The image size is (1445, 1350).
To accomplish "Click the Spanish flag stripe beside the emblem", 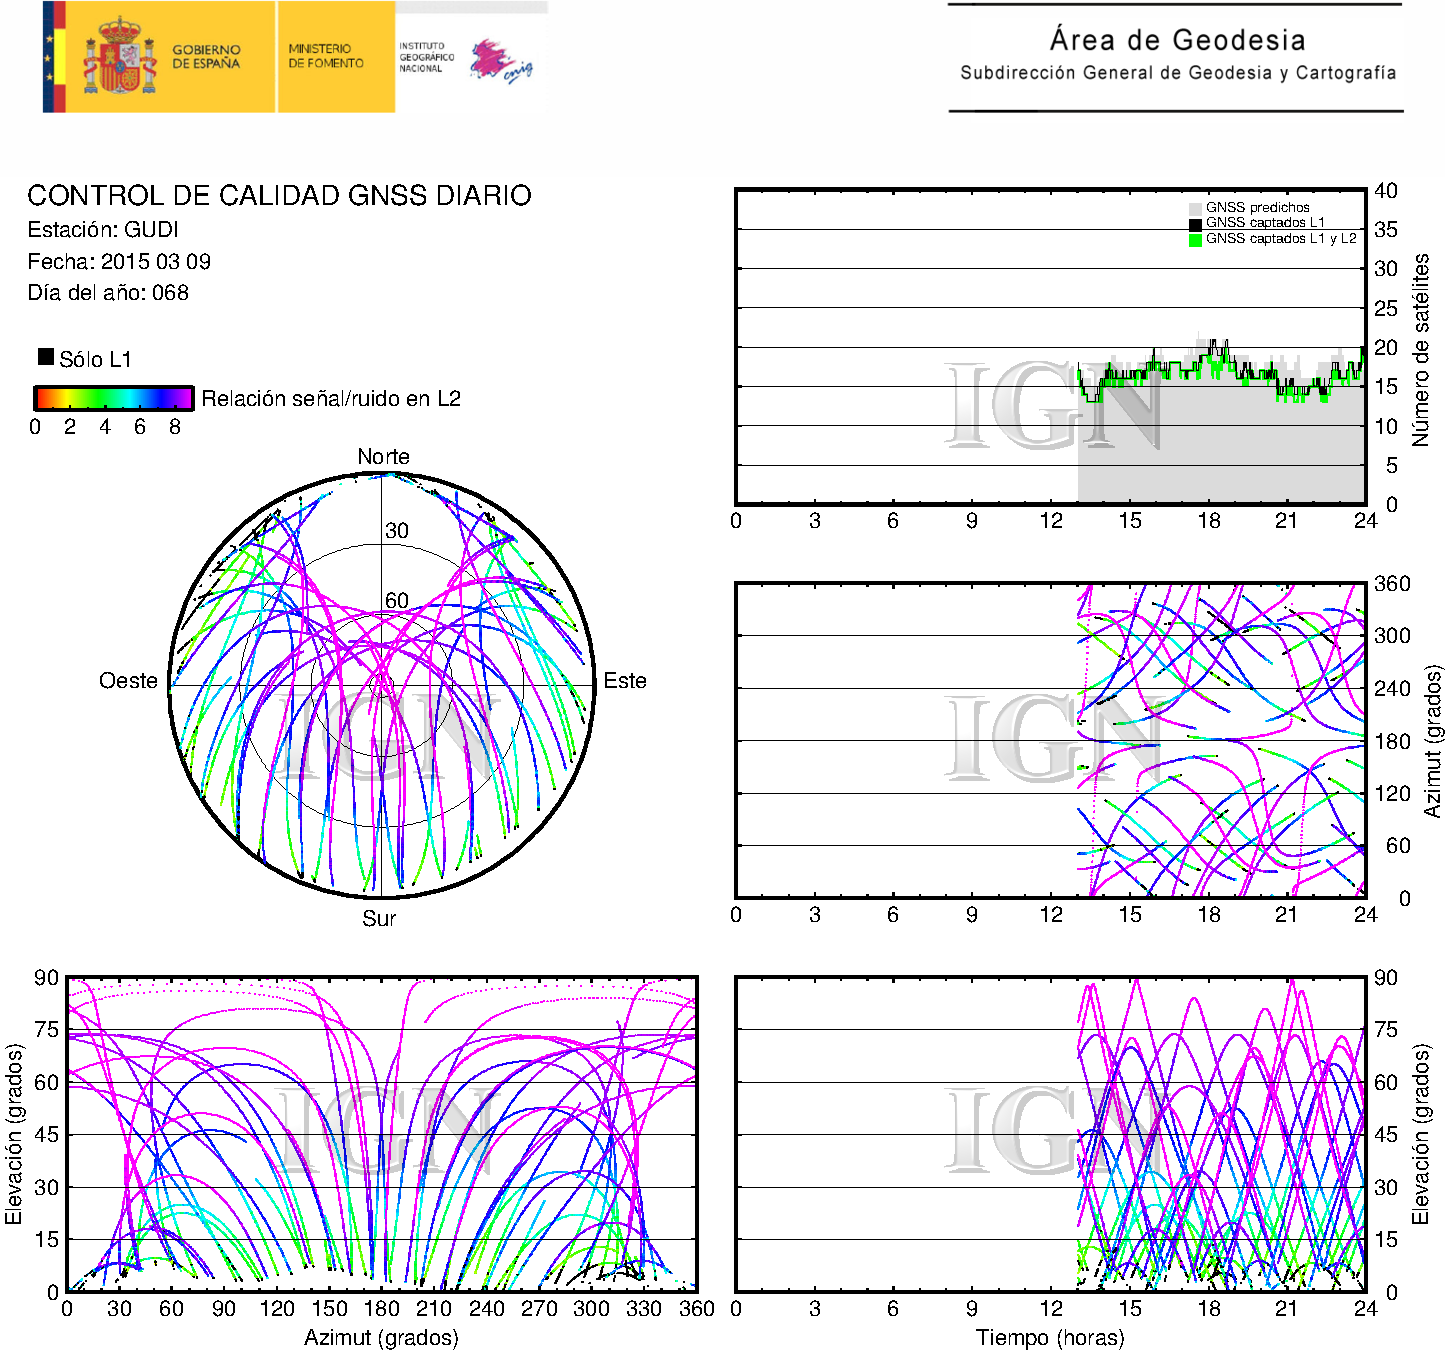I will (54, 57).
